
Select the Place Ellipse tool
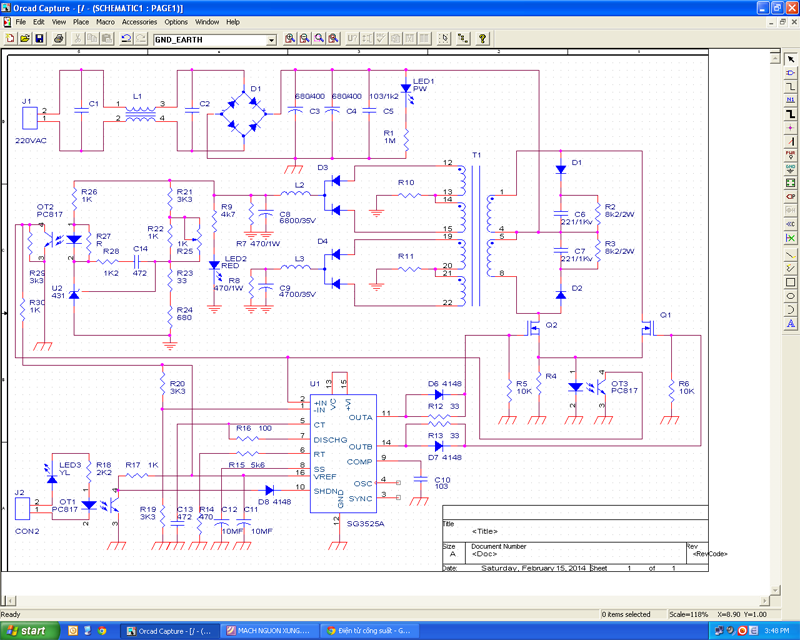[x=790, y=296]
